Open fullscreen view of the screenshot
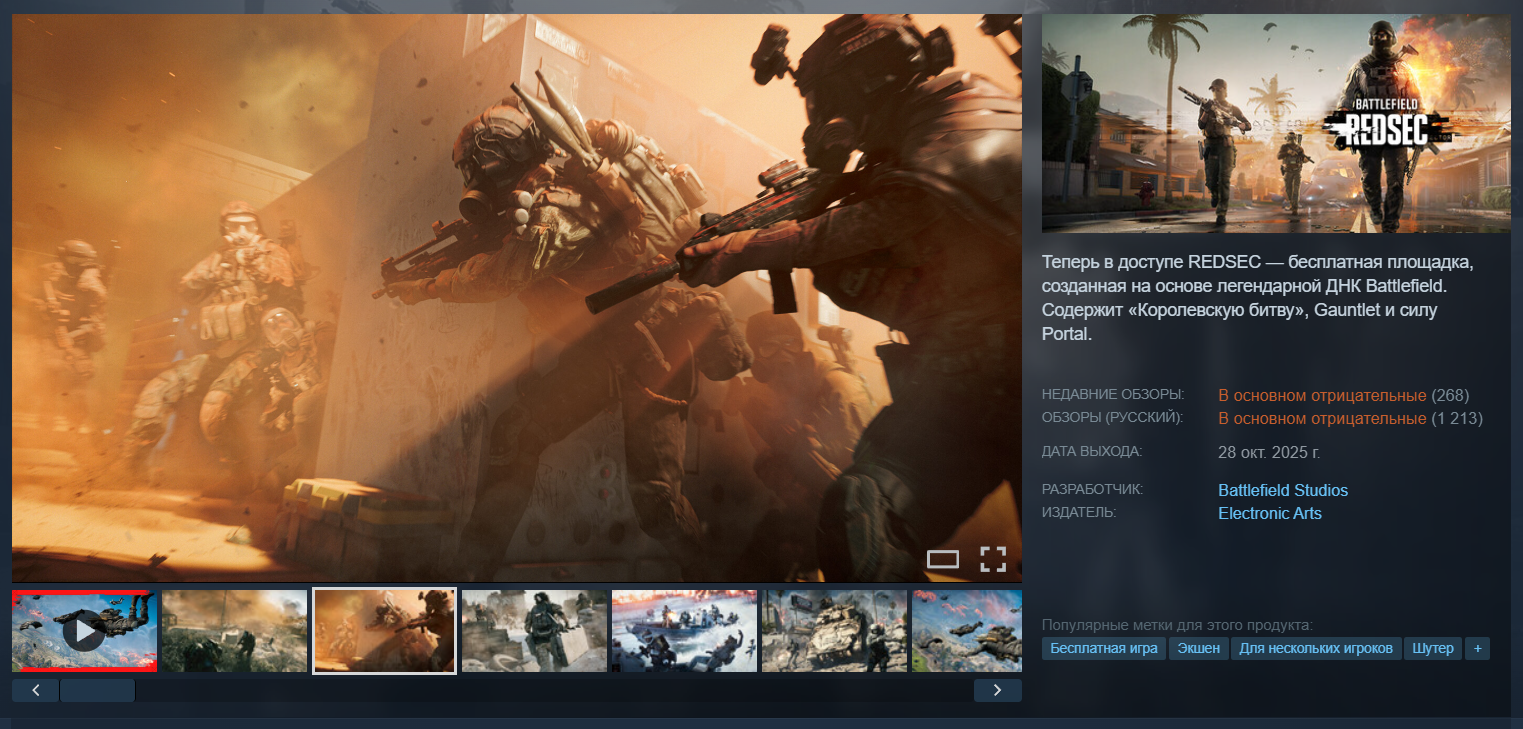 coord(992,560)
